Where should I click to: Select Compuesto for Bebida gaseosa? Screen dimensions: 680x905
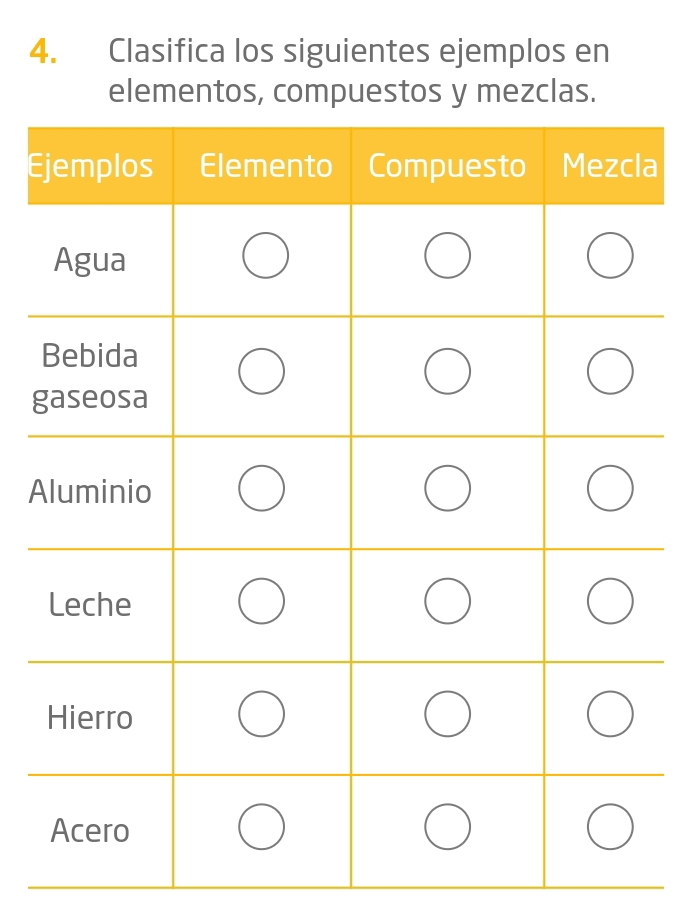(x=447, y=374)
